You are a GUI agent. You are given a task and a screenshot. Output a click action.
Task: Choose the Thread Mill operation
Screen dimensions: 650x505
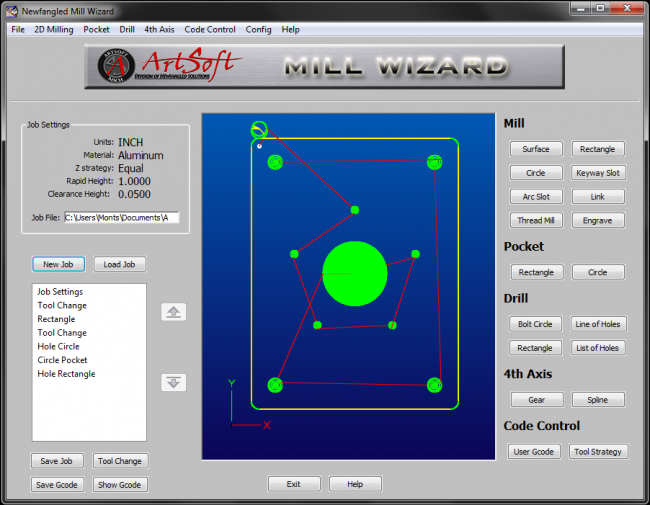coord(536,221)
